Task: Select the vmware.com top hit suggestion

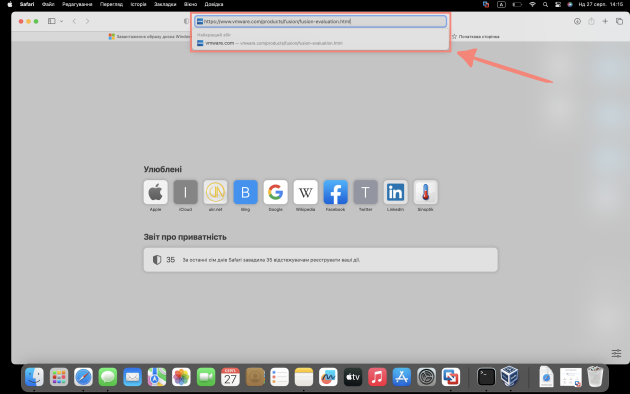Action: 320,43
